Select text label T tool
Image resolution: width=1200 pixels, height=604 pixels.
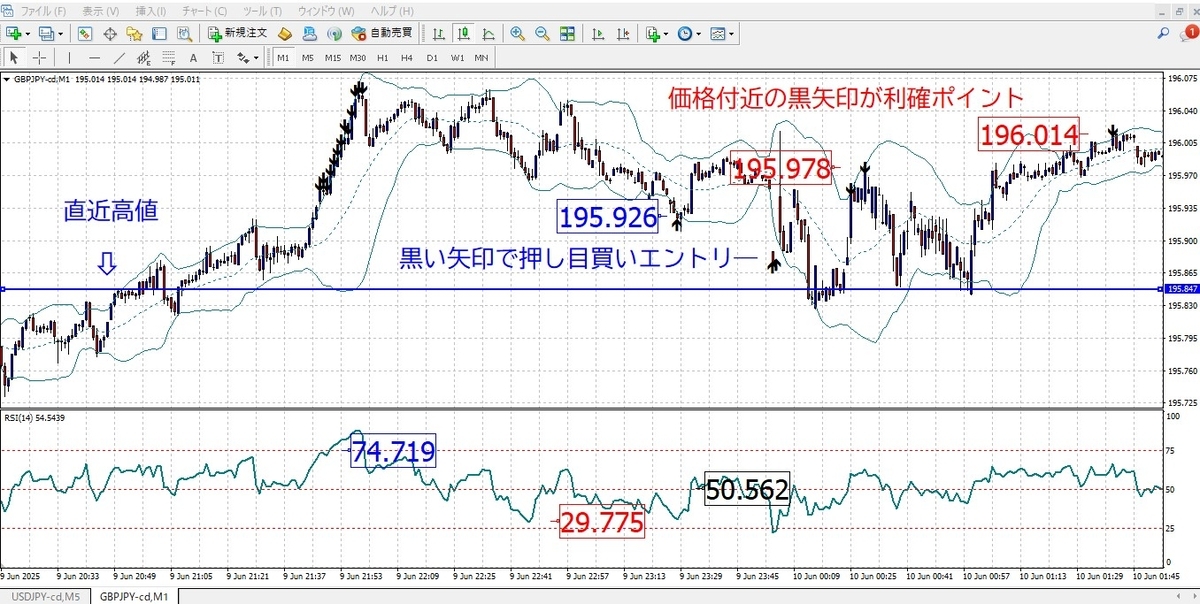tap(219, 57)
